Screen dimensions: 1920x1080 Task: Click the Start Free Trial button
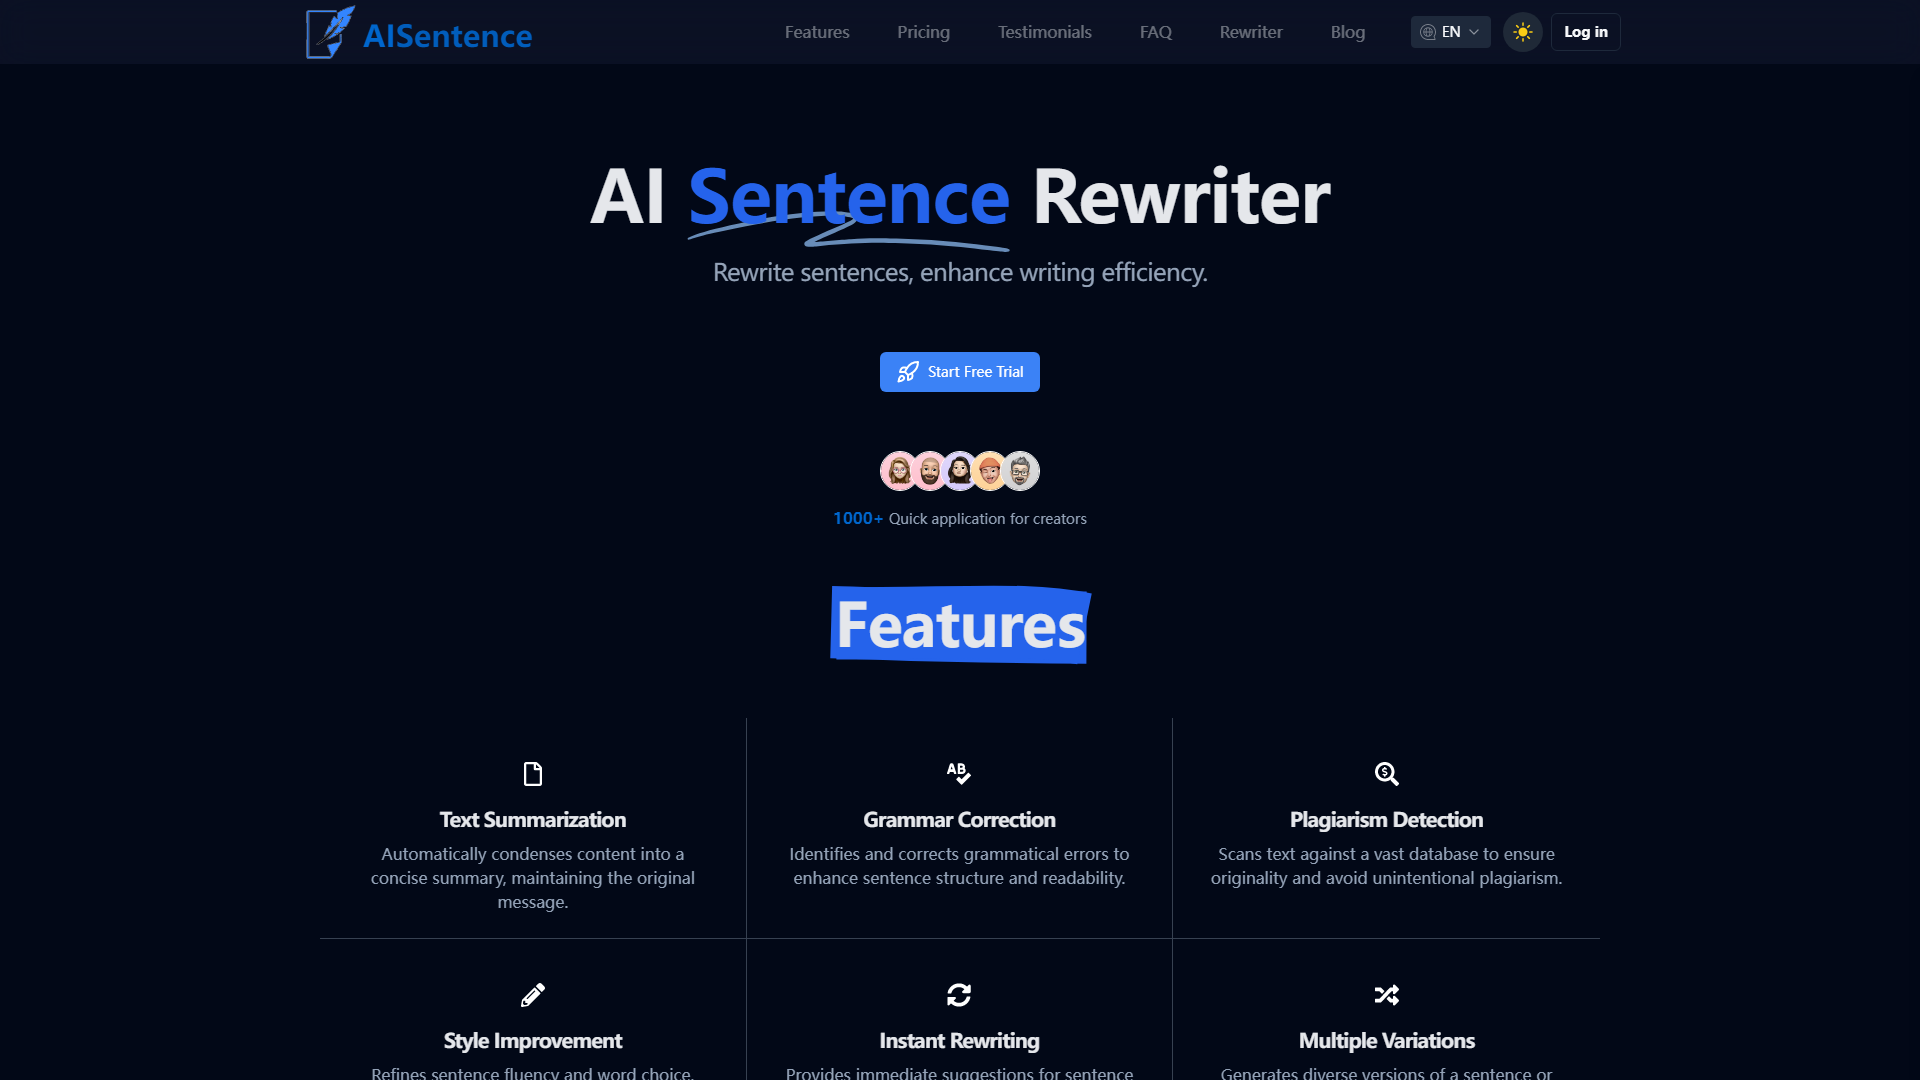point(960,371)
